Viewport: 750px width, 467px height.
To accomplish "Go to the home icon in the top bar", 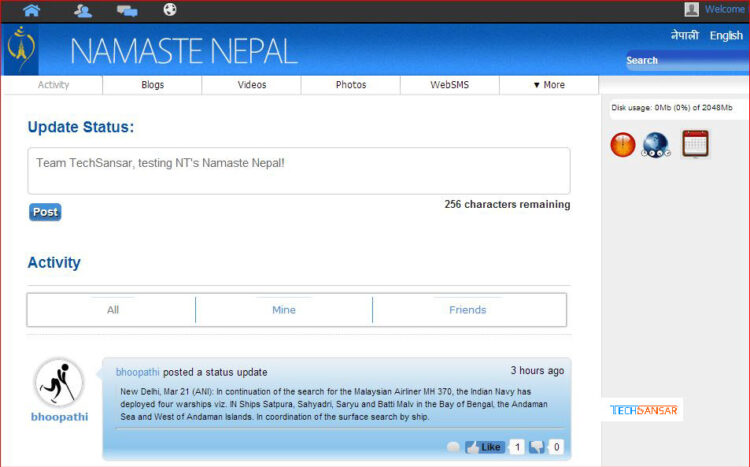I will (32, 10).
